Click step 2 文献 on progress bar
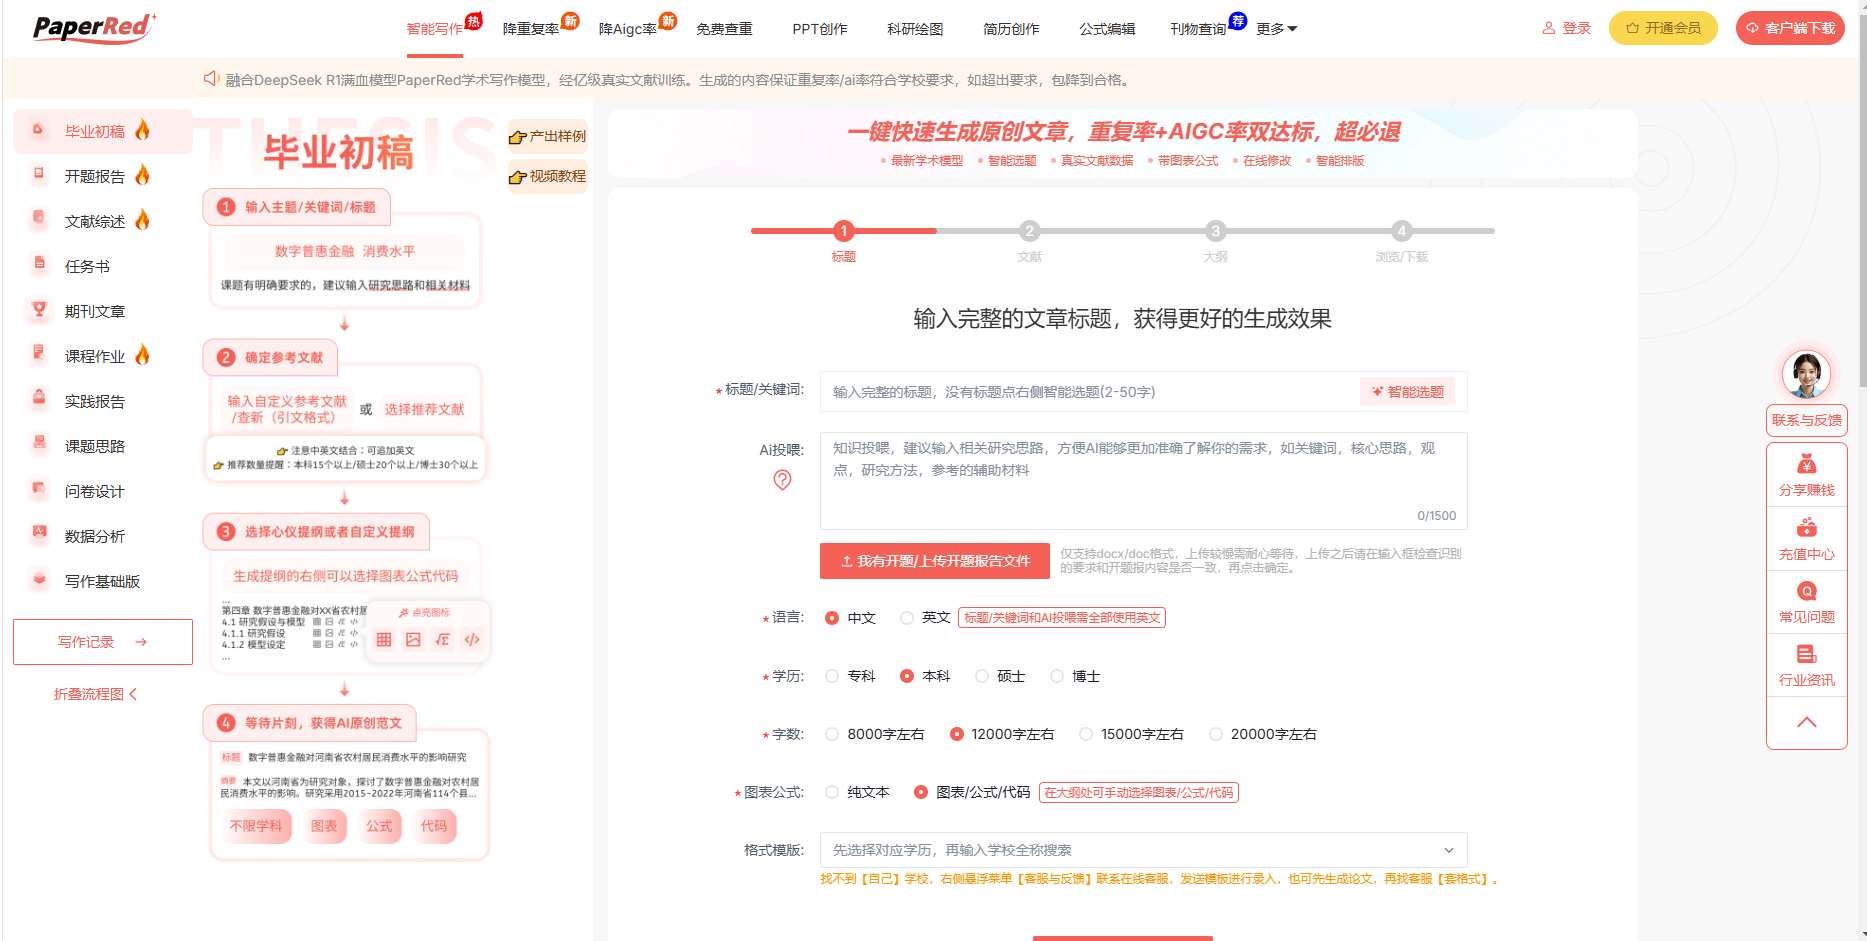 [x=1029, y=232]
